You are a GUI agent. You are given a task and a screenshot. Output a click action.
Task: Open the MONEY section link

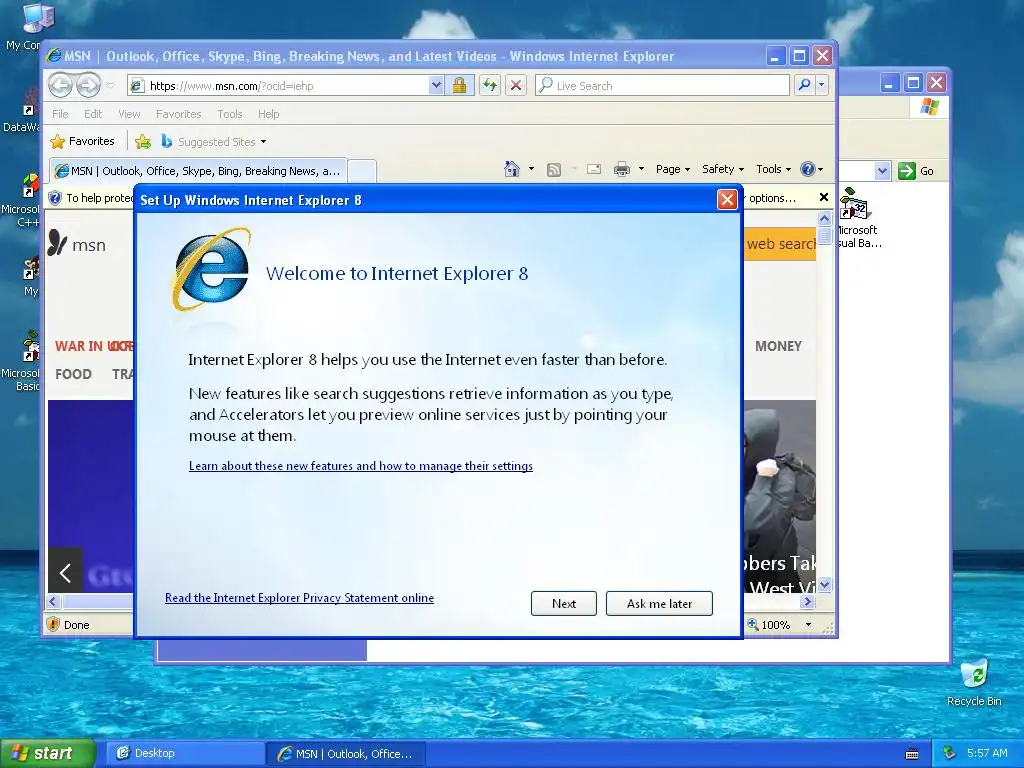778,346
